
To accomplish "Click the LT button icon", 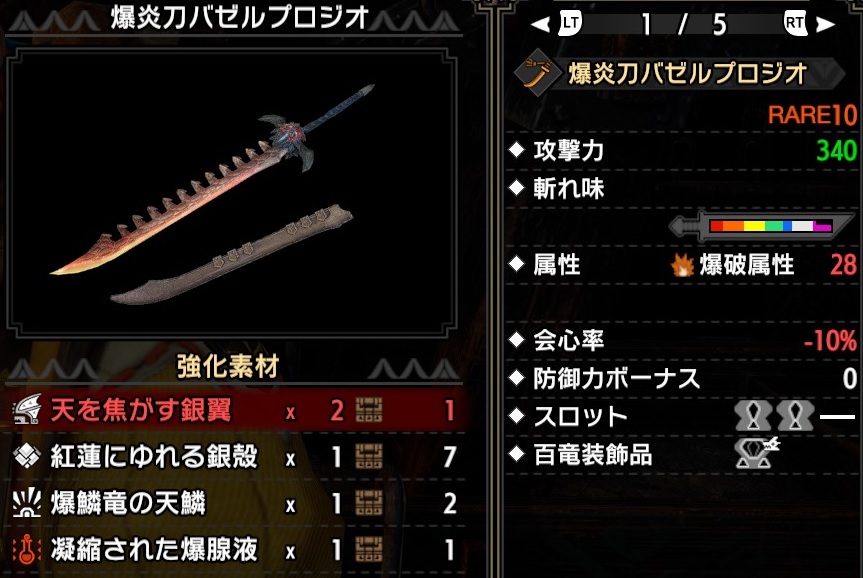I will pos(570,23).
